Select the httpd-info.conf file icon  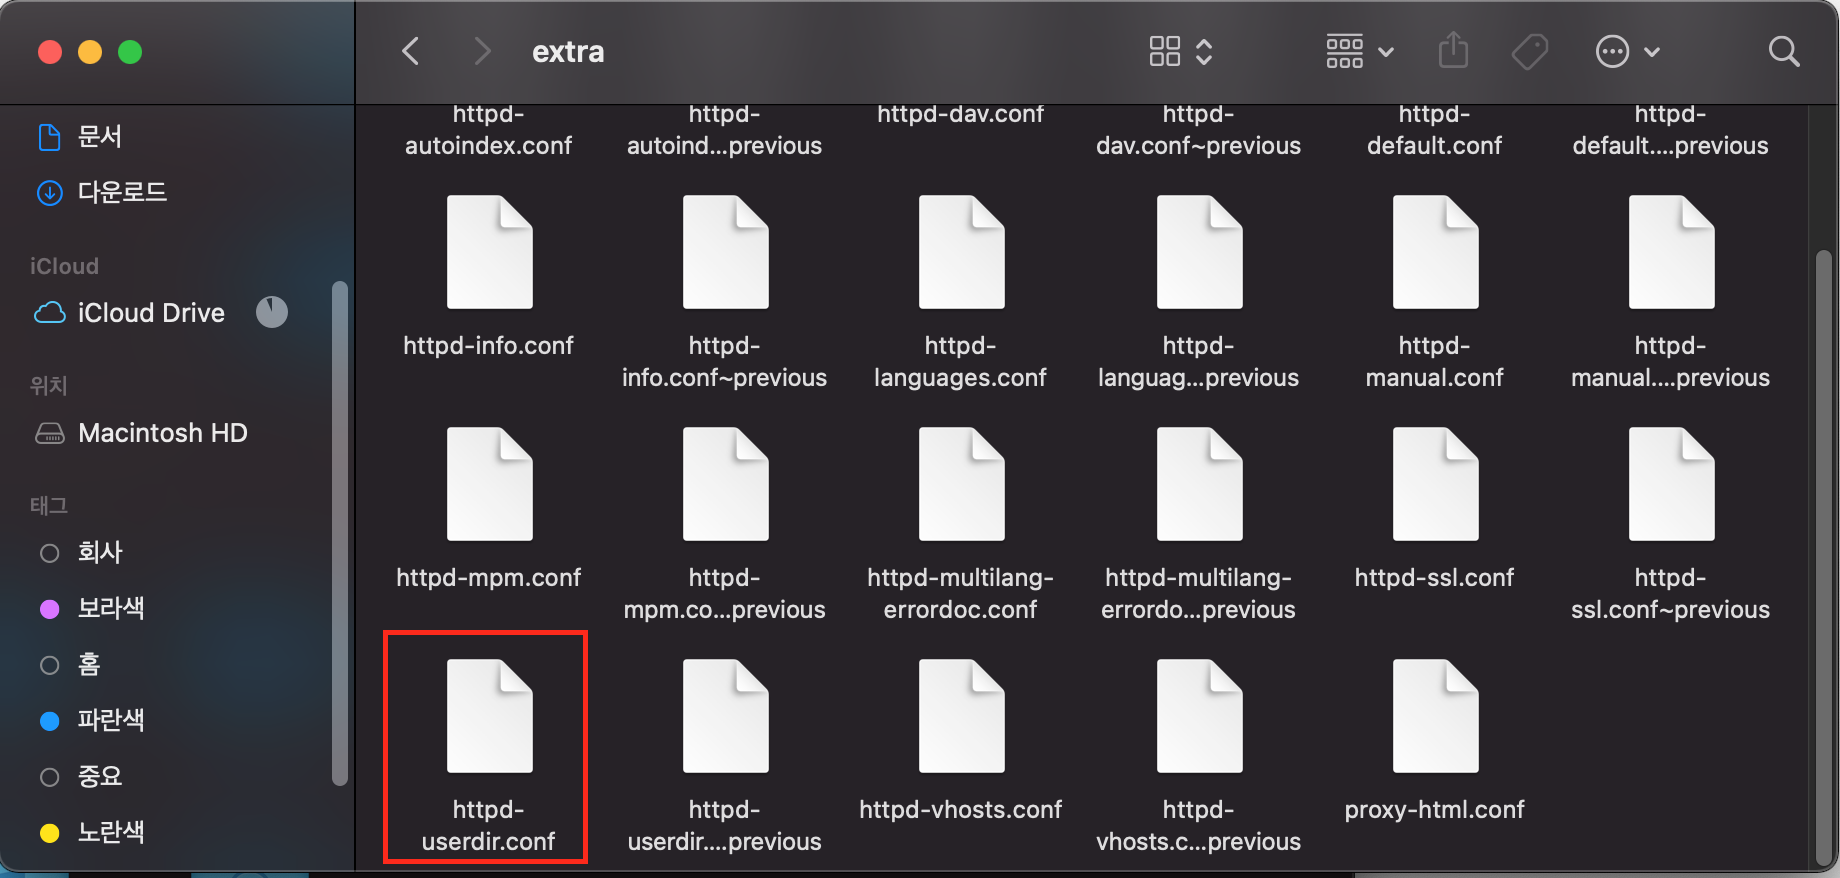tap(489, 253)
